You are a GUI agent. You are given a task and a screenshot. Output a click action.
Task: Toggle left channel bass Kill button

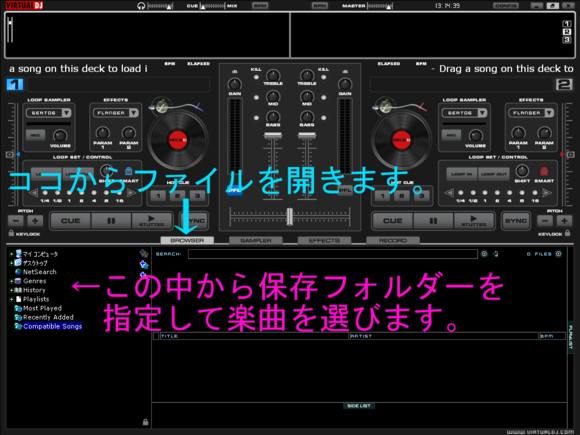[256, 118]
